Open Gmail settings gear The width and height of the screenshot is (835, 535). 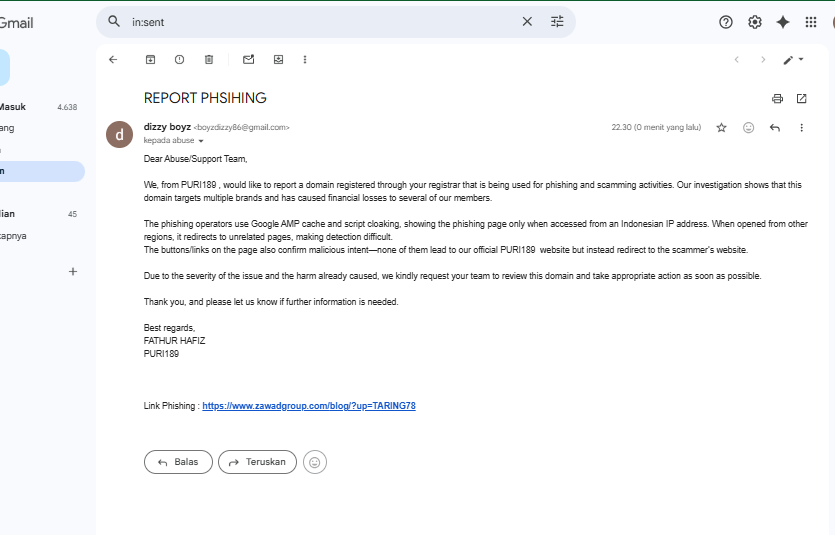755,22
